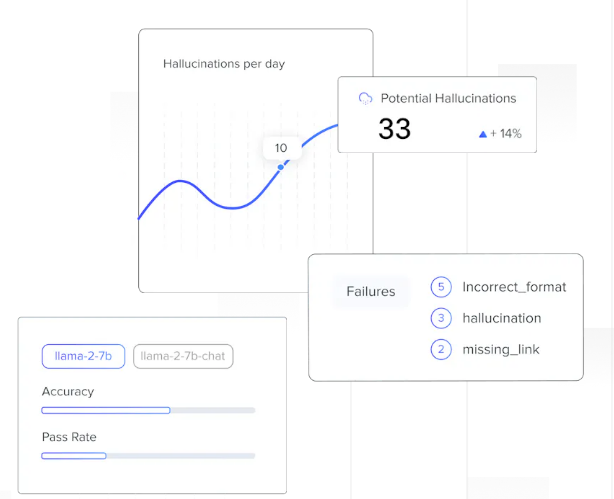The width and height of the screenshot is (614, 499).
Task: Click the Pass Rate progress bar
Action: click(148, 455)
